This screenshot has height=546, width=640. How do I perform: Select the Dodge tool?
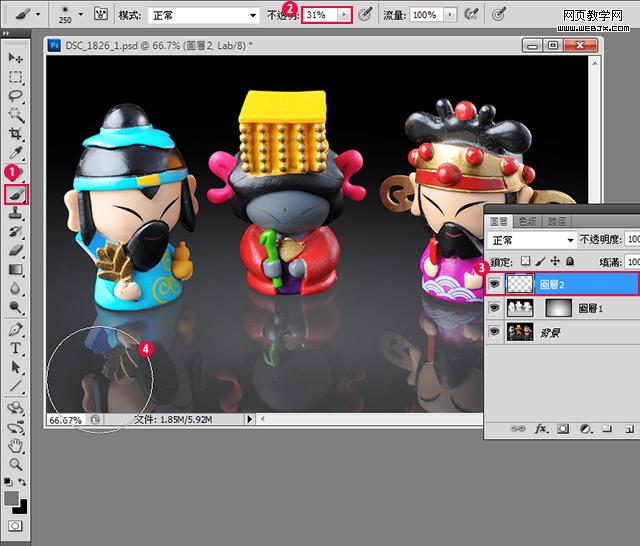point(16,307)
